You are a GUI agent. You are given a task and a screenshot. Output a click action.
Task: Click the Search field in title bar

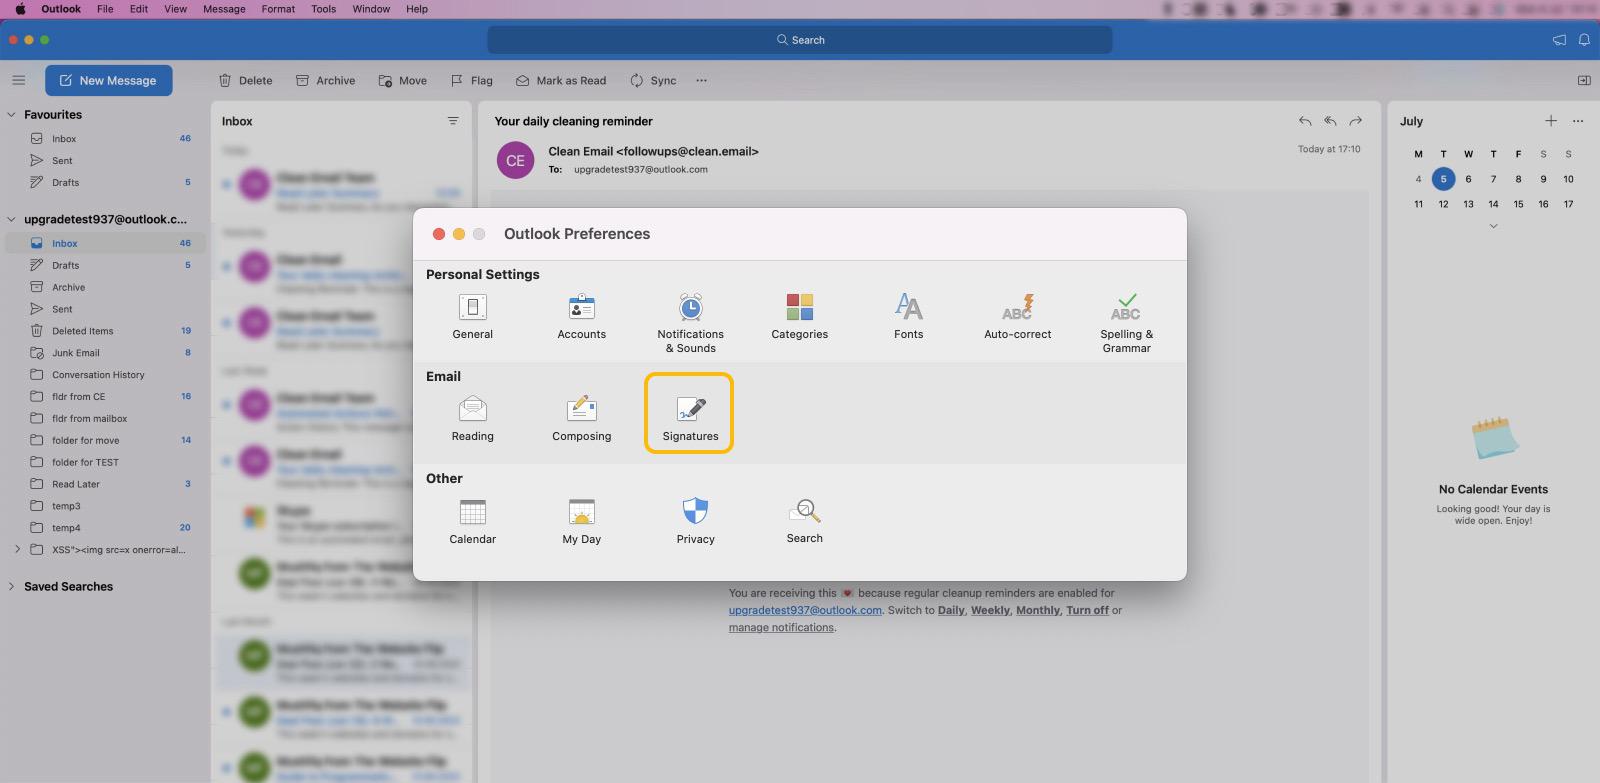(800, 40)
